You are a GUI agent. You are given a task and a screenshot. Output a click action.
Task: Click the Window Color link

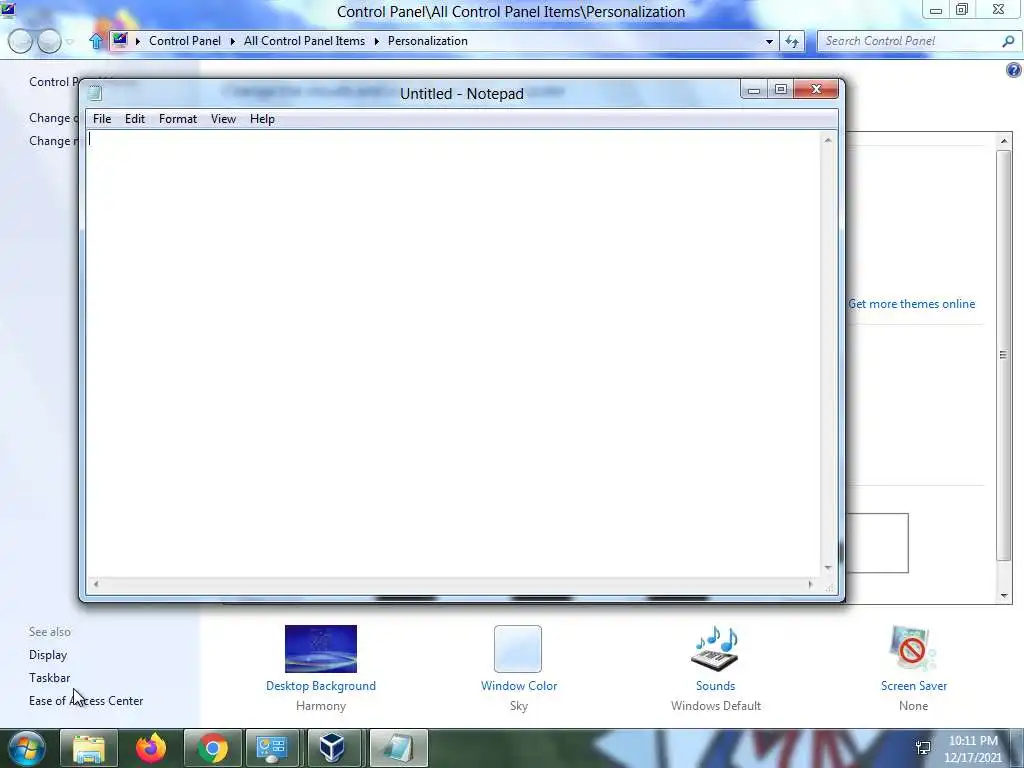519,686
